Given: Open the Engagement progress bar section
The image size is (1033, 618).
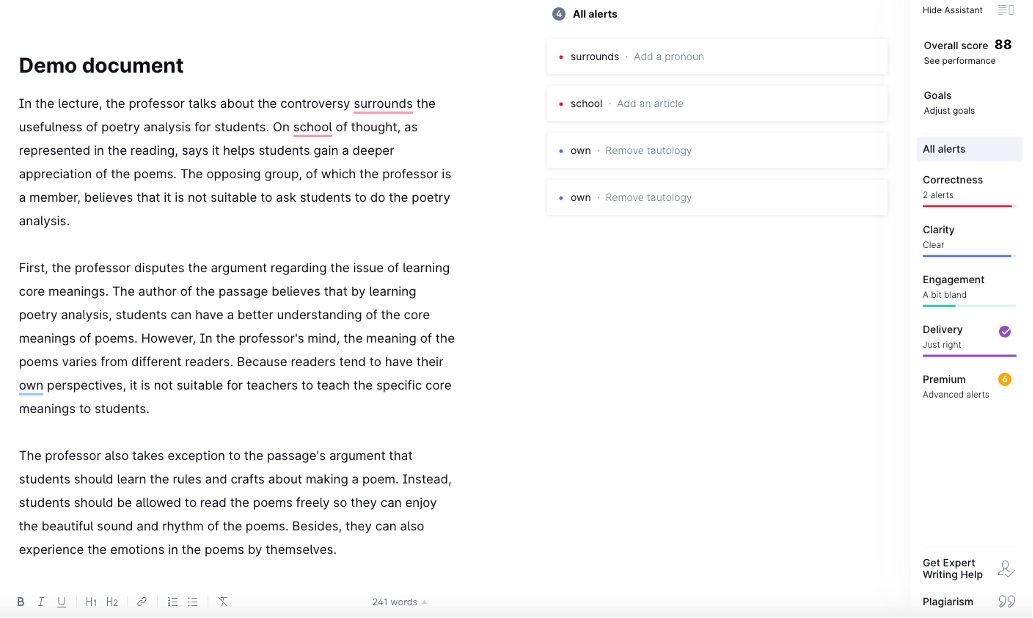Looking at the screenshot, I should point(969,290).
